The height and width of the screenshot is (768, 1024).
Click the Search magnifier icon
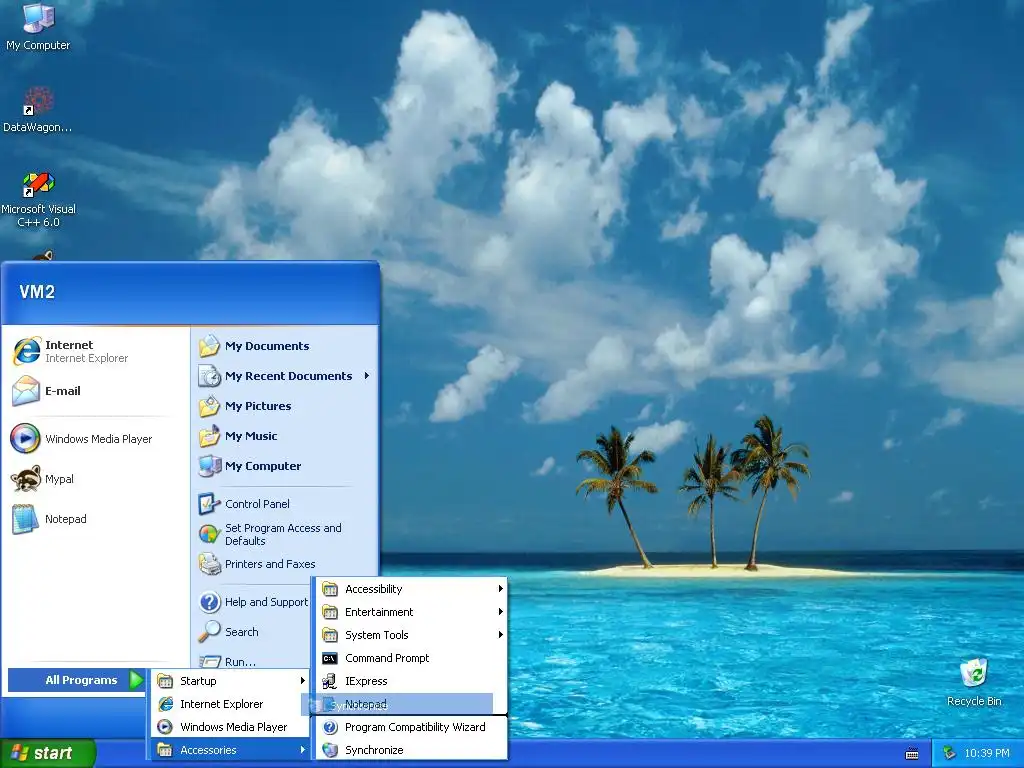click(x=210, y=632)
